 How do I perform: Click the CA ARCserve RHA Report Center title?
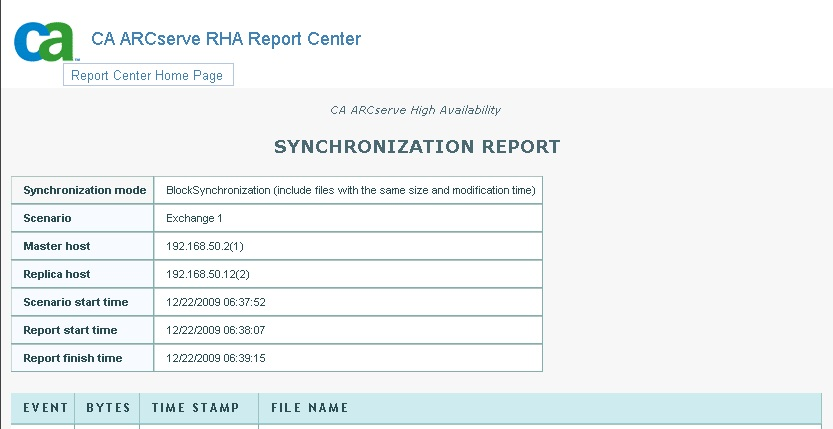(x=226, y=39)
